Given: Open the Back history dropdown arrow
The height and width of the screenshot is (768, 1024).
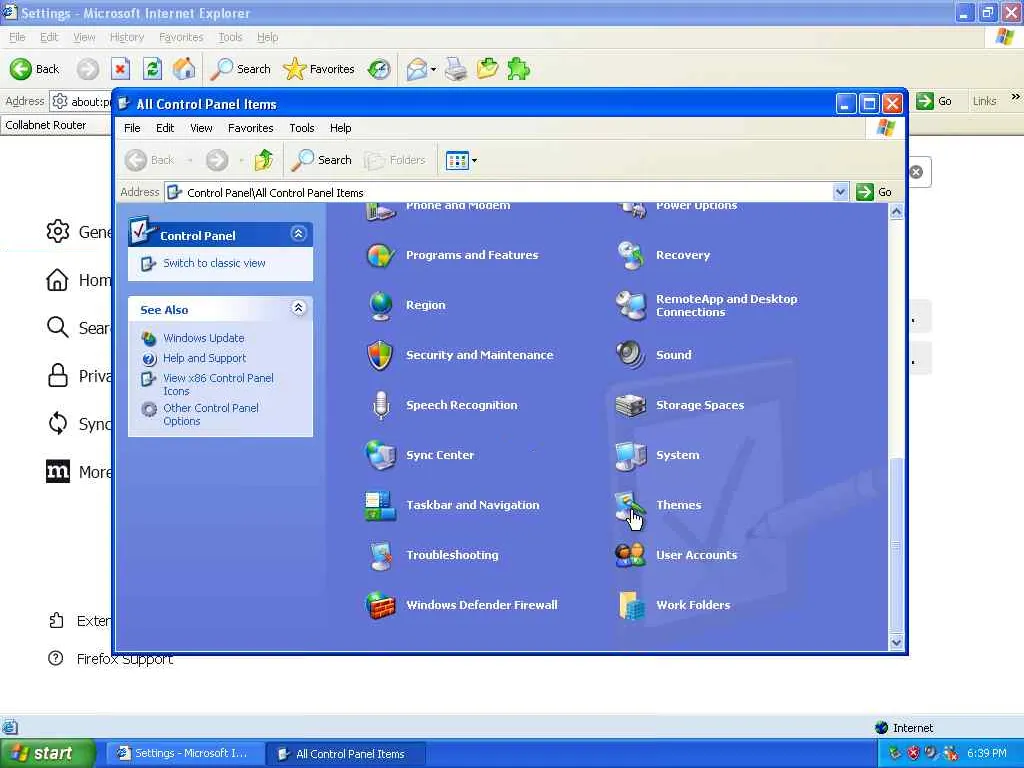Looking at the screenshot, I should coord(190,160).
